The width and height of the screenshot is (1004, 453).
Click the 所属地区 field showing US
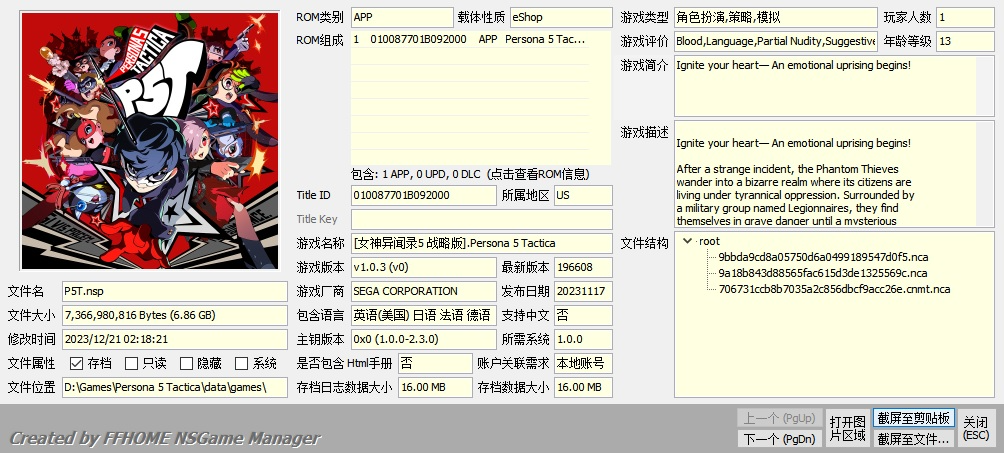click(x=583, y=195)
